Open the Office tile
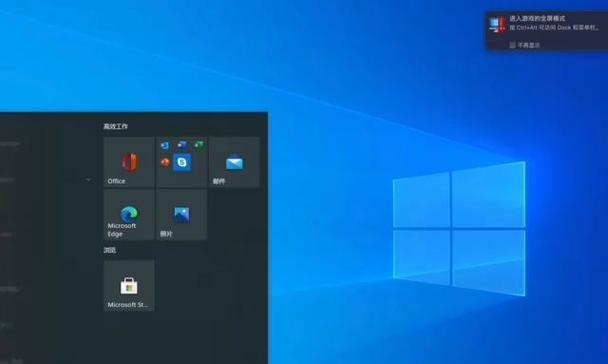The width and height of the screenshot is (608, 364). point(129,162)
